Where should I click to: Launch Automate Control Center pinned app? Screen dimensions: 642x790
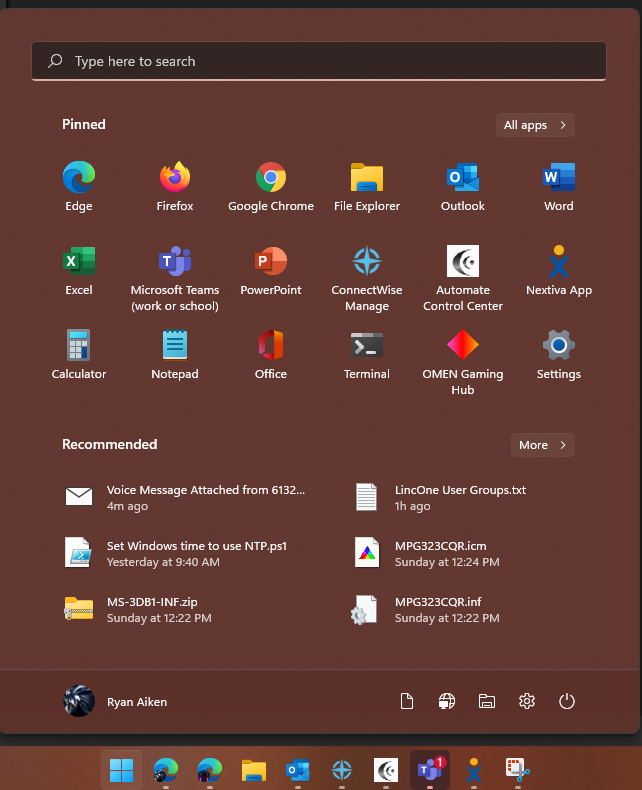pos(463,279)
